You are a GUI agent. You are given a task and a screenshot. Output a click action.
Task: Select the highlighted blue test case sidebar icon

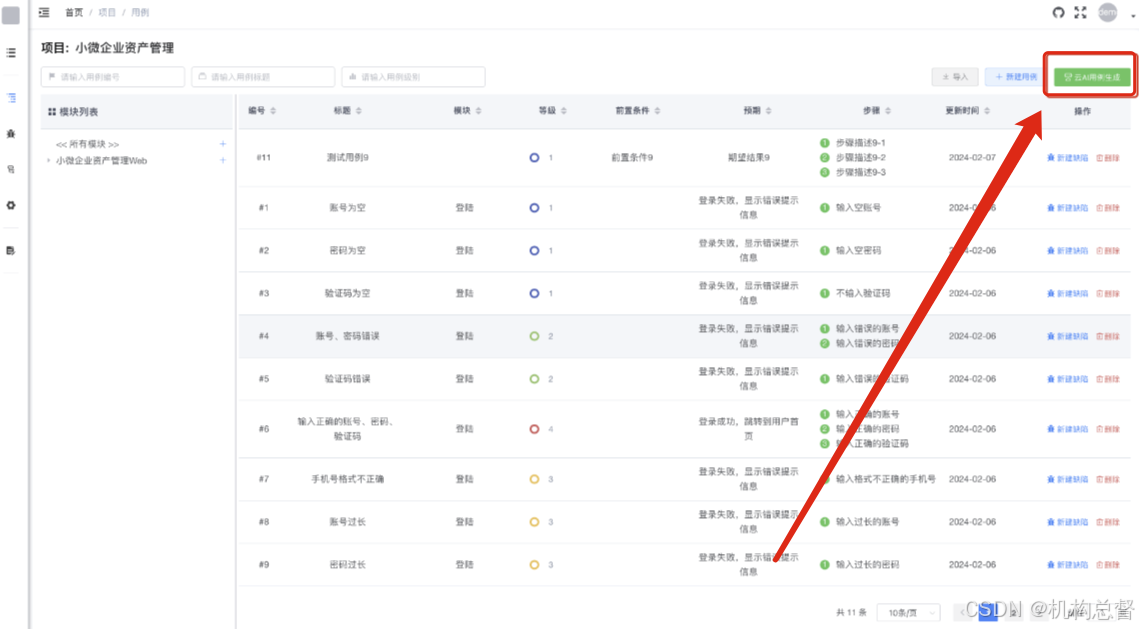pos(11,97)
